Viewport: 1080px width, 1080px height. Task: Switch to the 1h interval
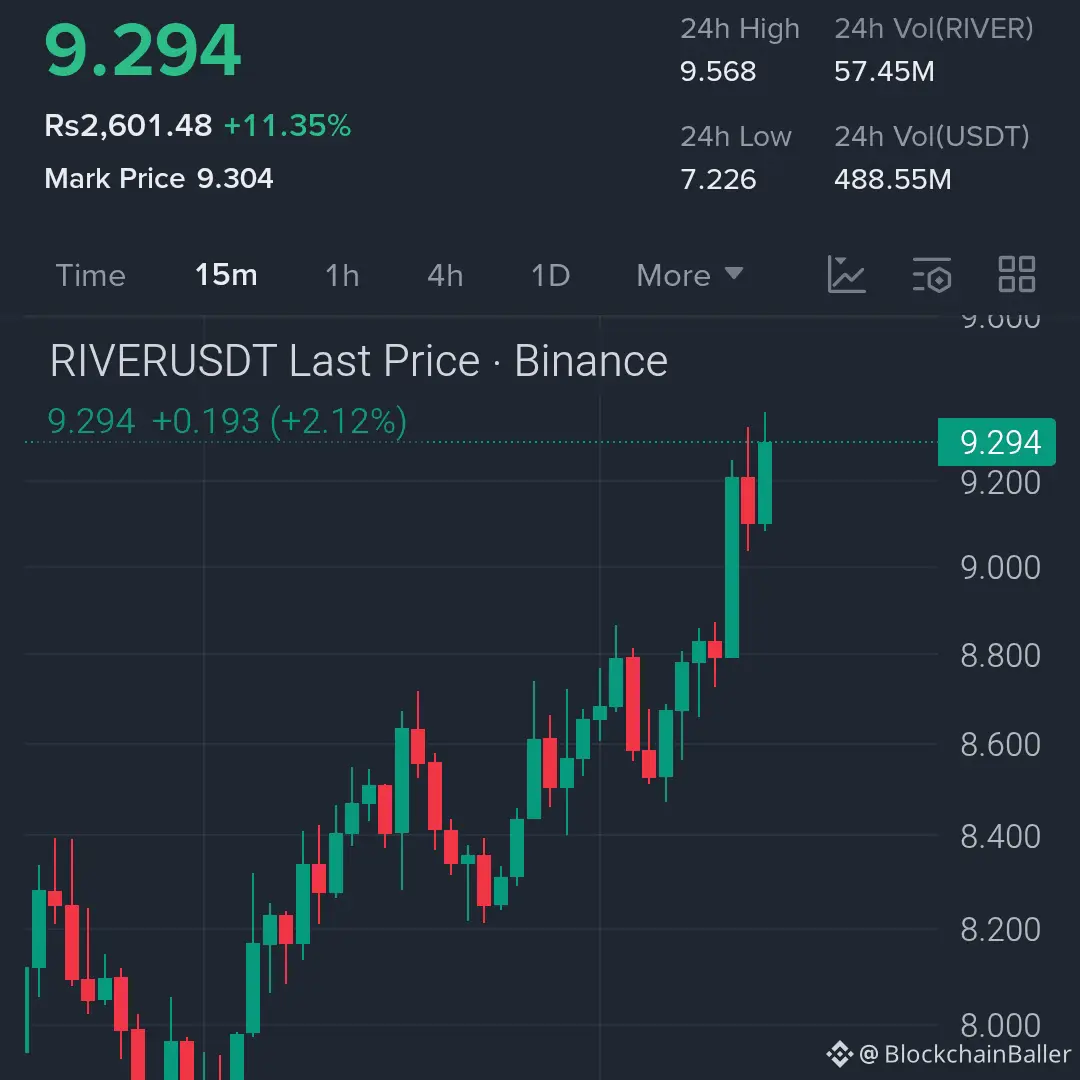point(342,276)
